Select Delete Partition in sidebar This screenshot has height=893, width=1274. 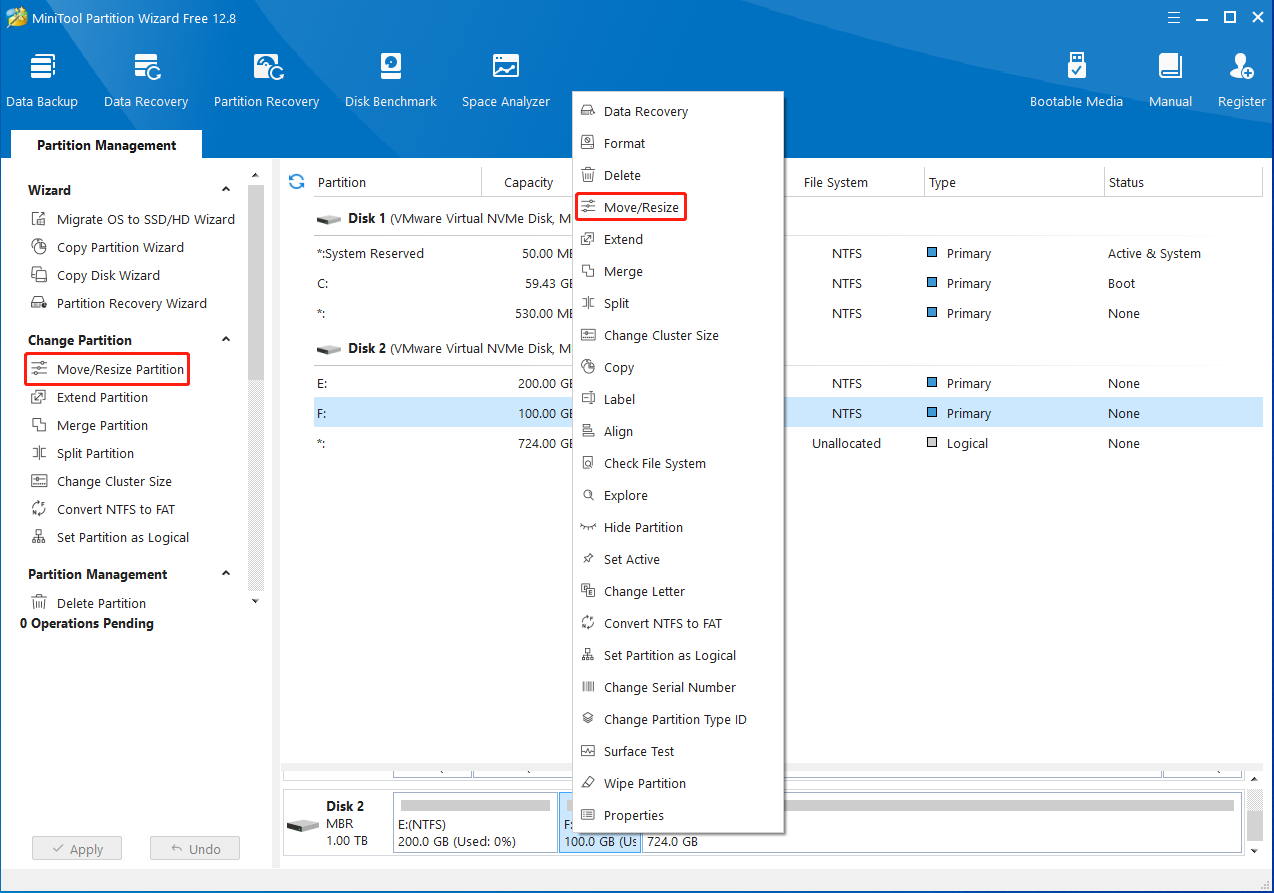88,603
